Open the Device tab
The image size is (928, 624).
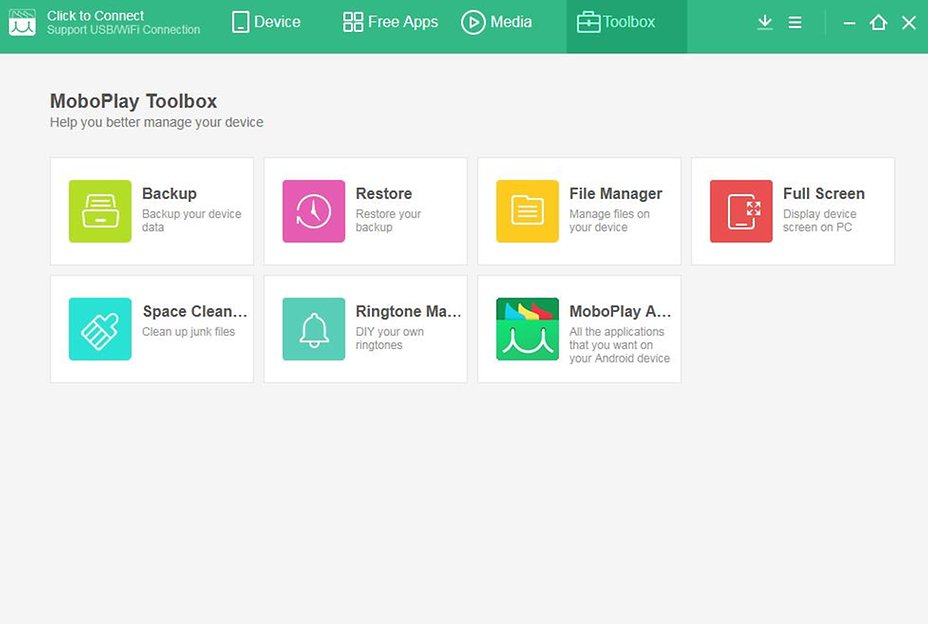click(266, 22)
